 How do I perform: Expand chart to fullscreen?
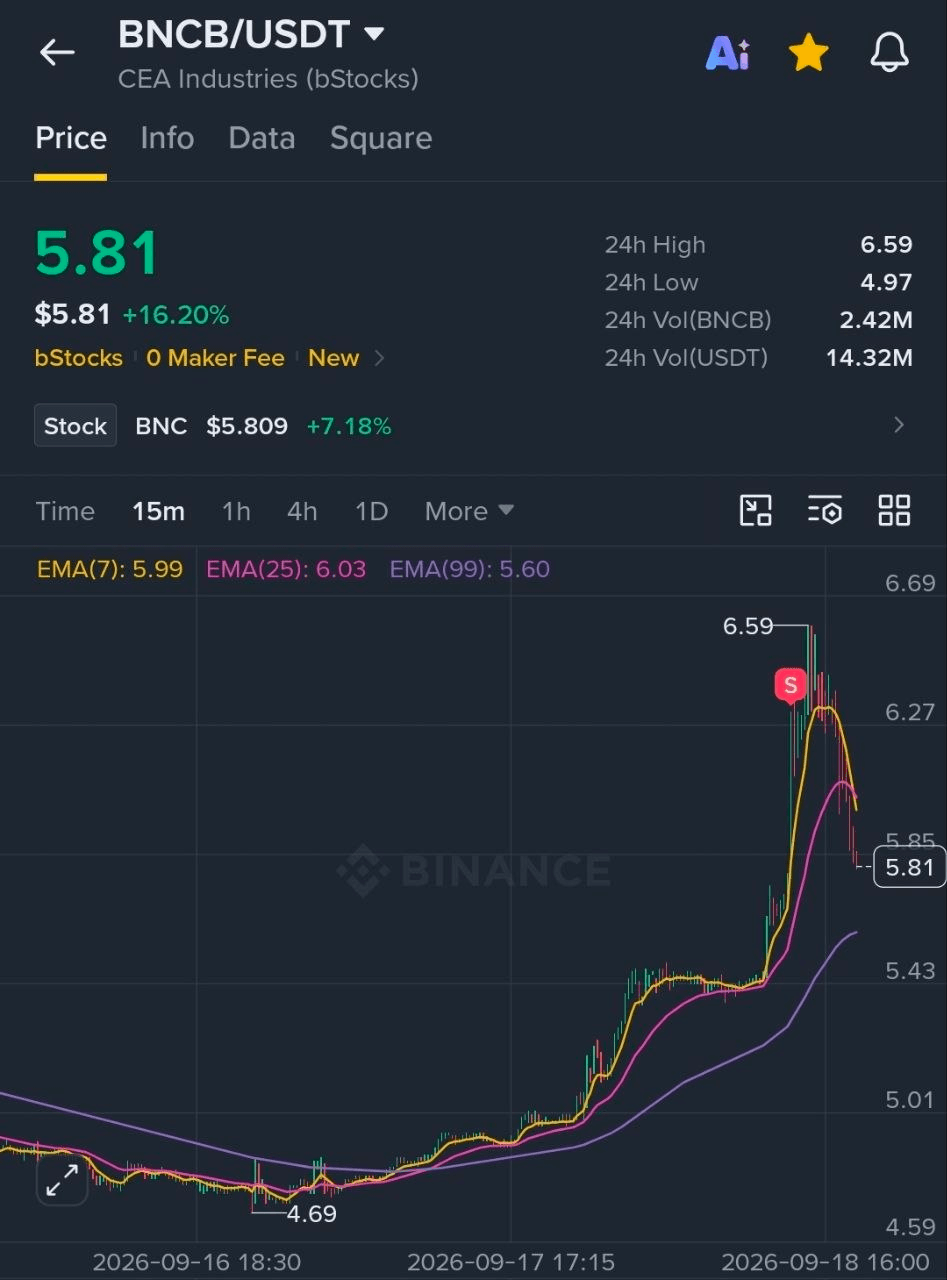[x=62, y=1180]
